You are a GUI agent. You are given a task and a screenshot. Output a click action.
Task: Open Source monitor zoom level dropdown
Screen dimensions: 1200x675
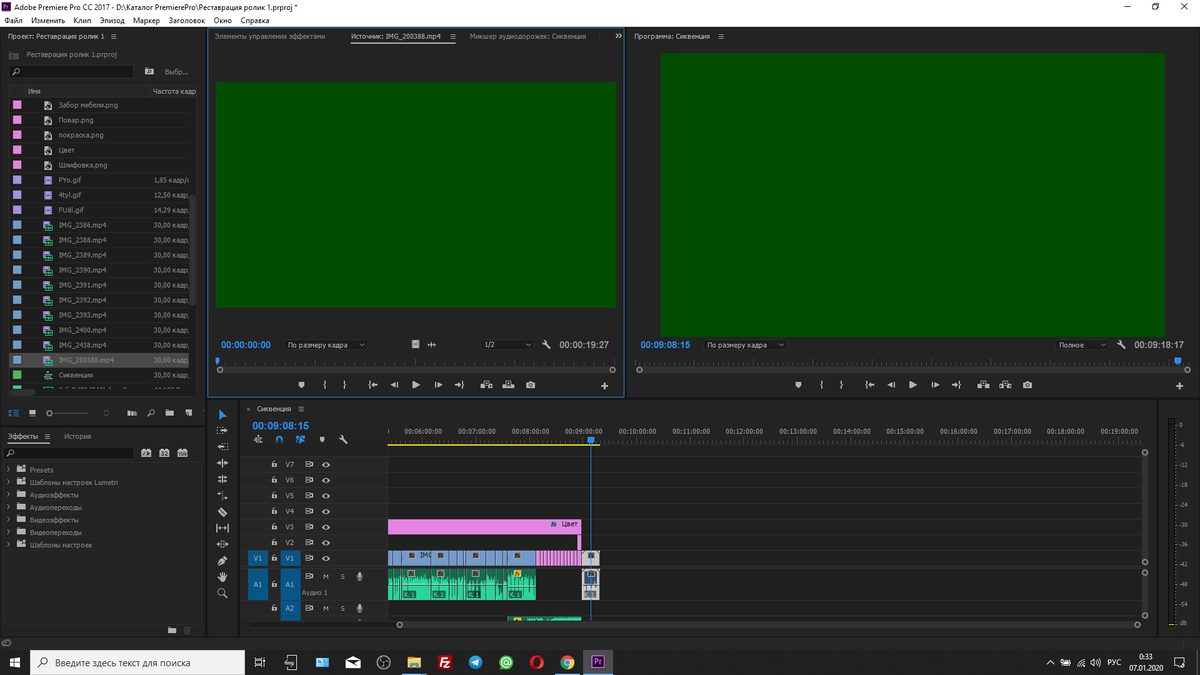[326, 345]
